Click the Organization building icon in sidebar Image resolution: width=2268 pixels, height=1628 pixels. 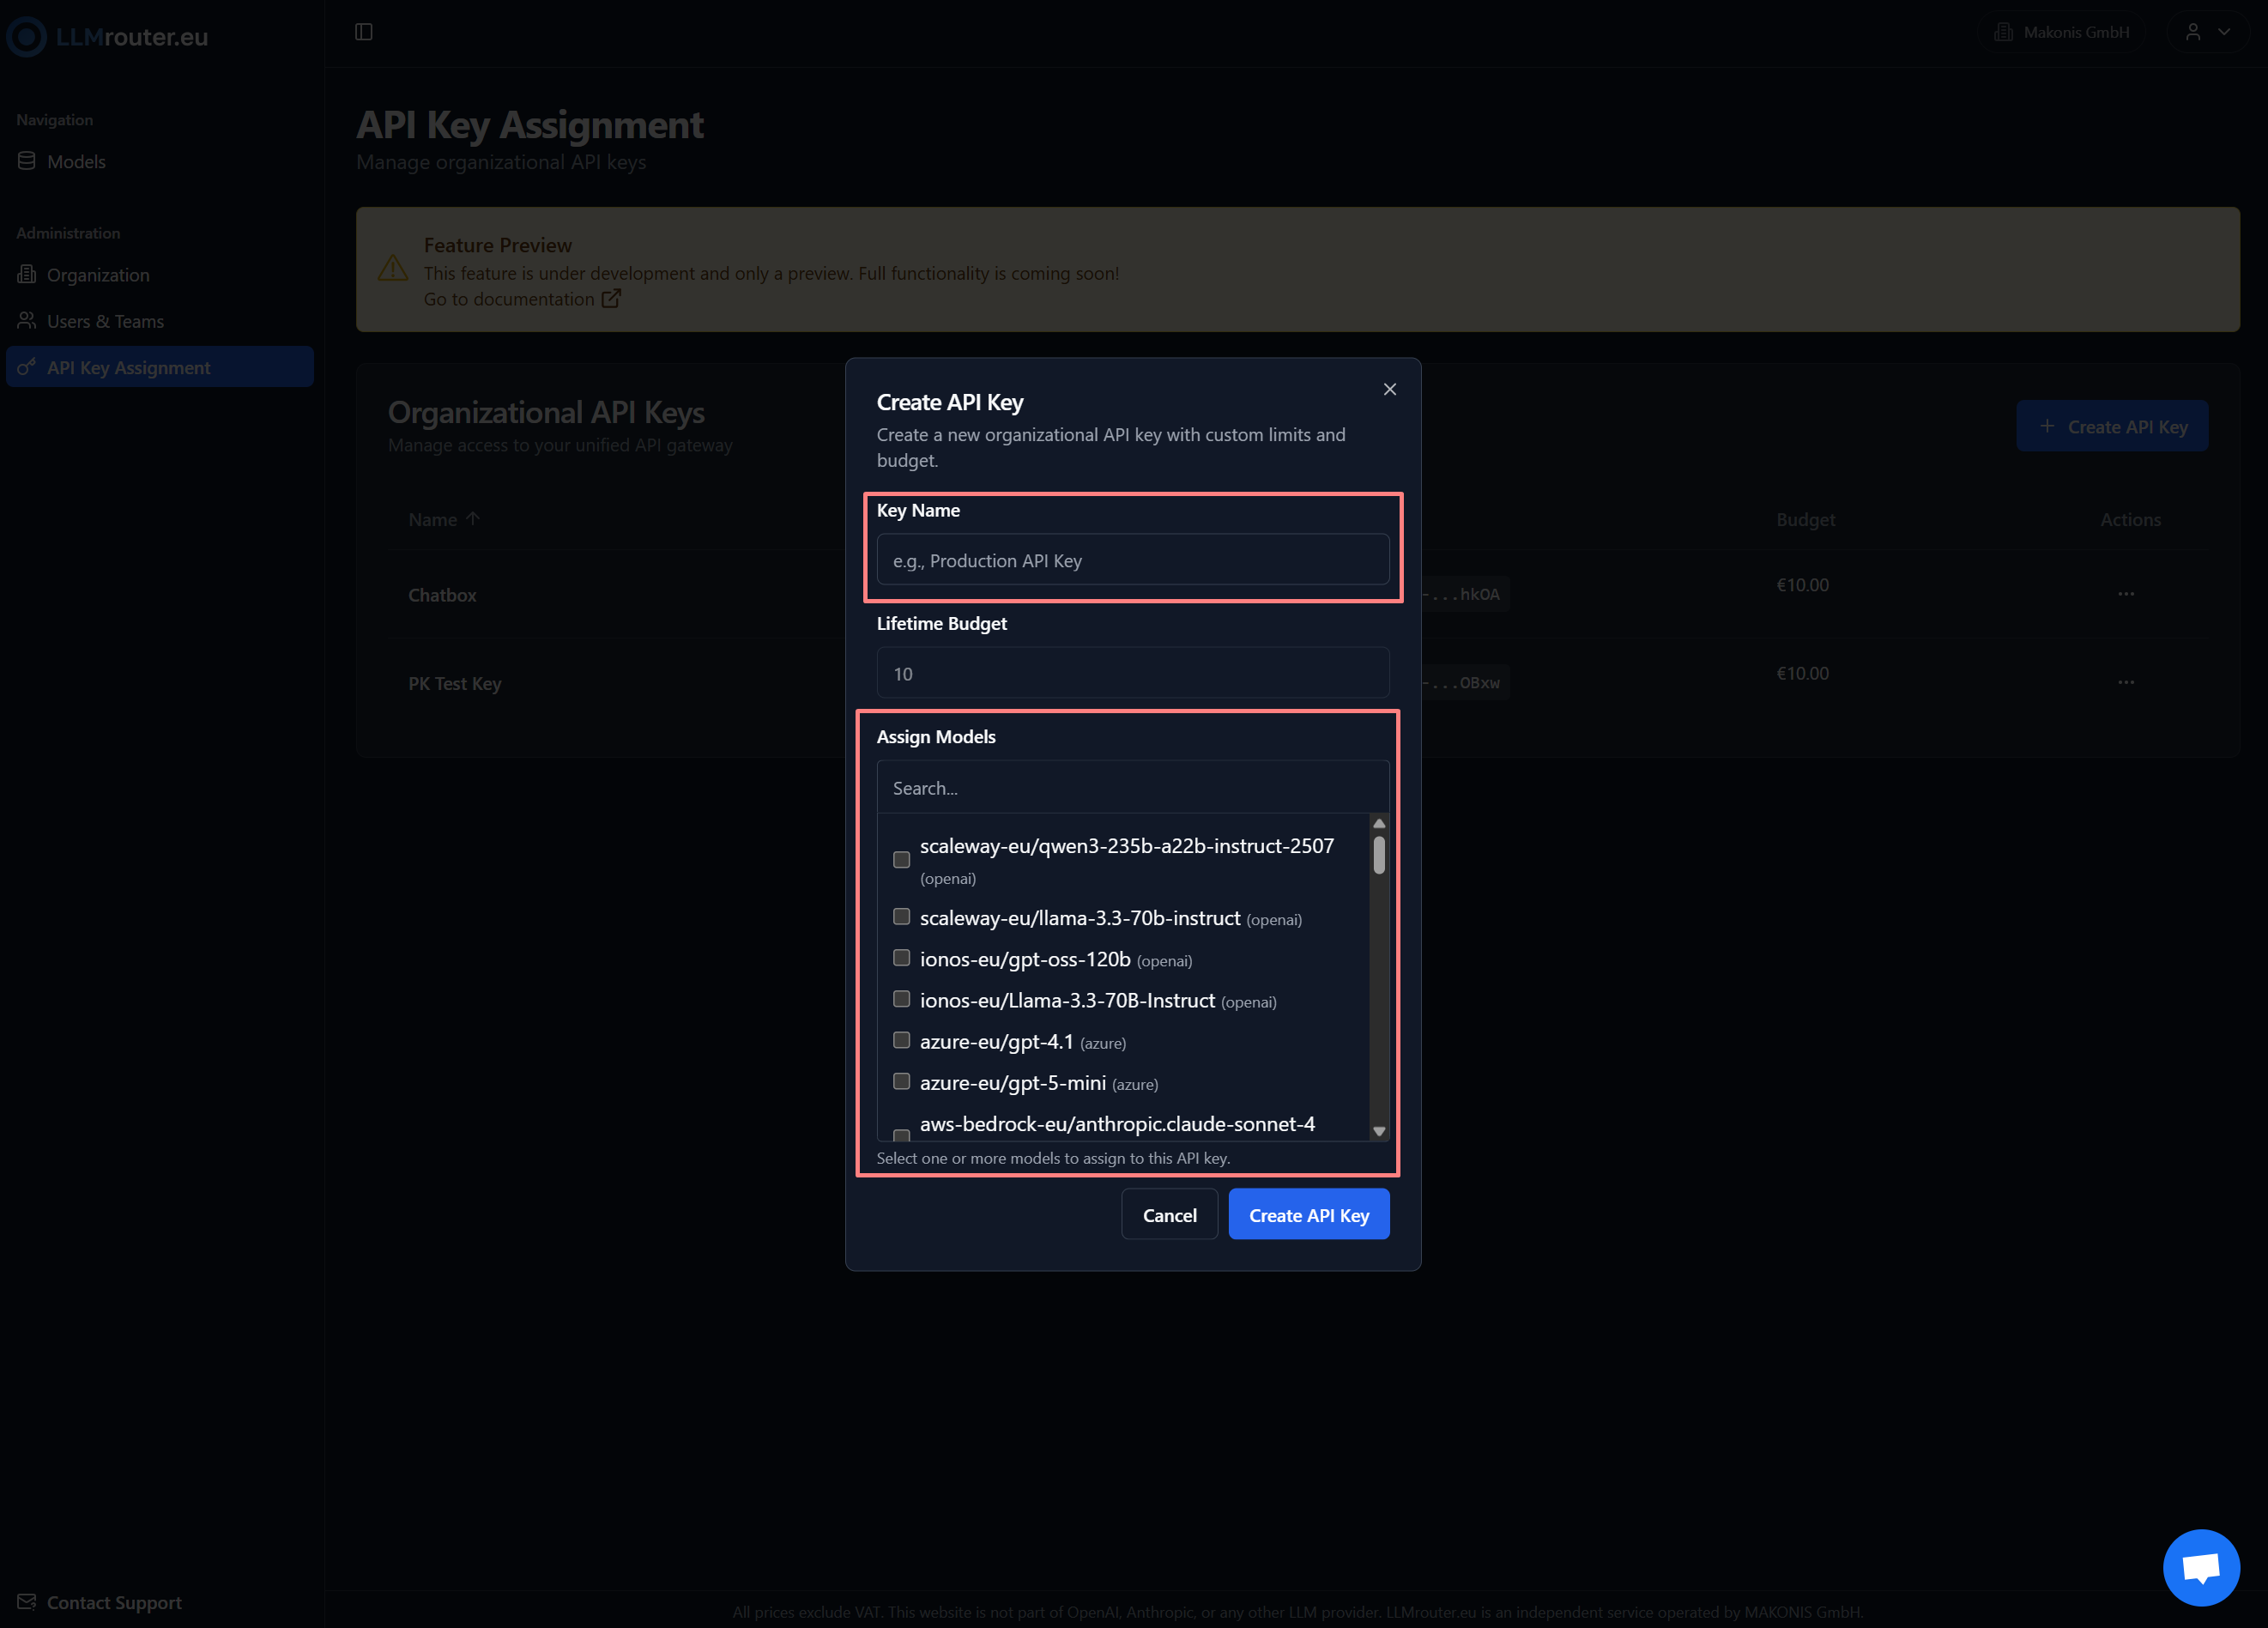[x=27, y=274]
